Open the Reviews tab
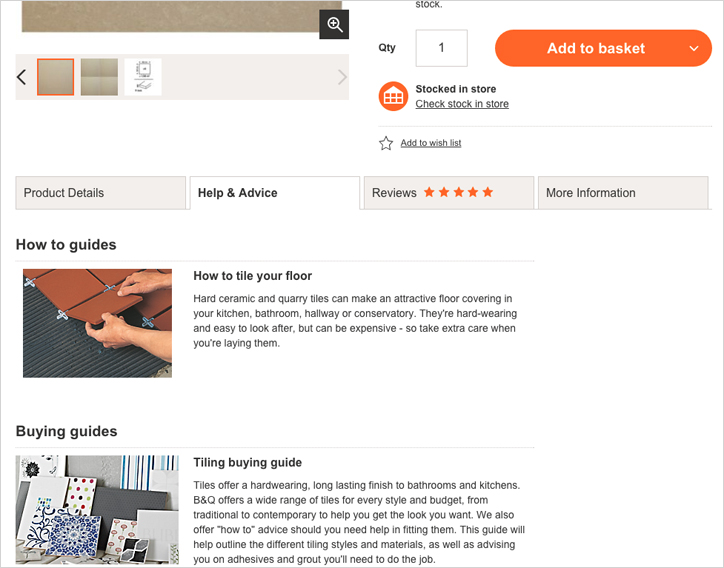 tap(449, 193)
